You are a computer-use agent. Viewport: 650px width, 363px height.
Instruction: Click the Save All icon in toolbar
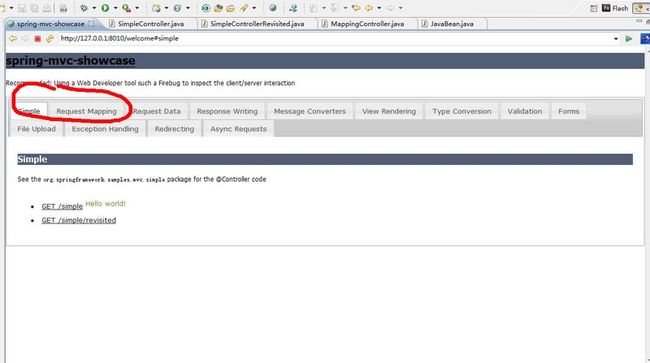pos(34,8)
